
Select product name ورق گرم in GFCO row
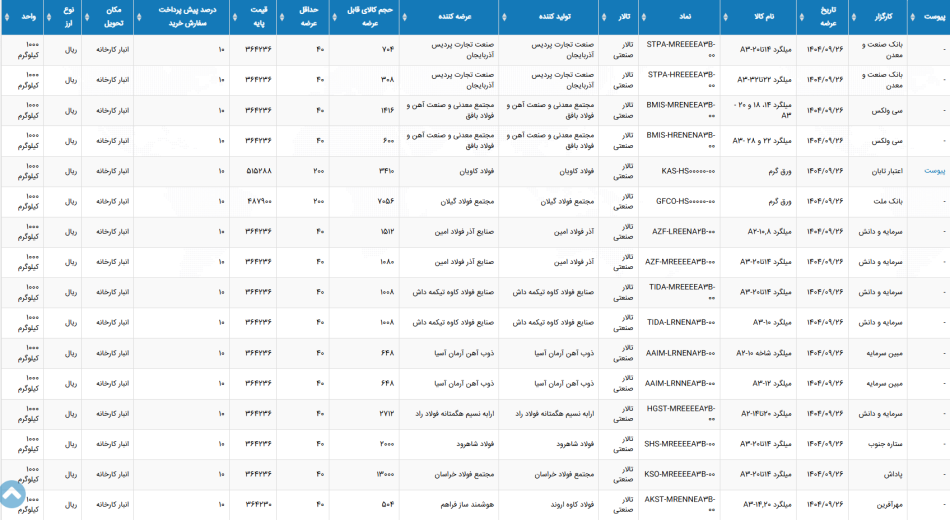point(759,202)
